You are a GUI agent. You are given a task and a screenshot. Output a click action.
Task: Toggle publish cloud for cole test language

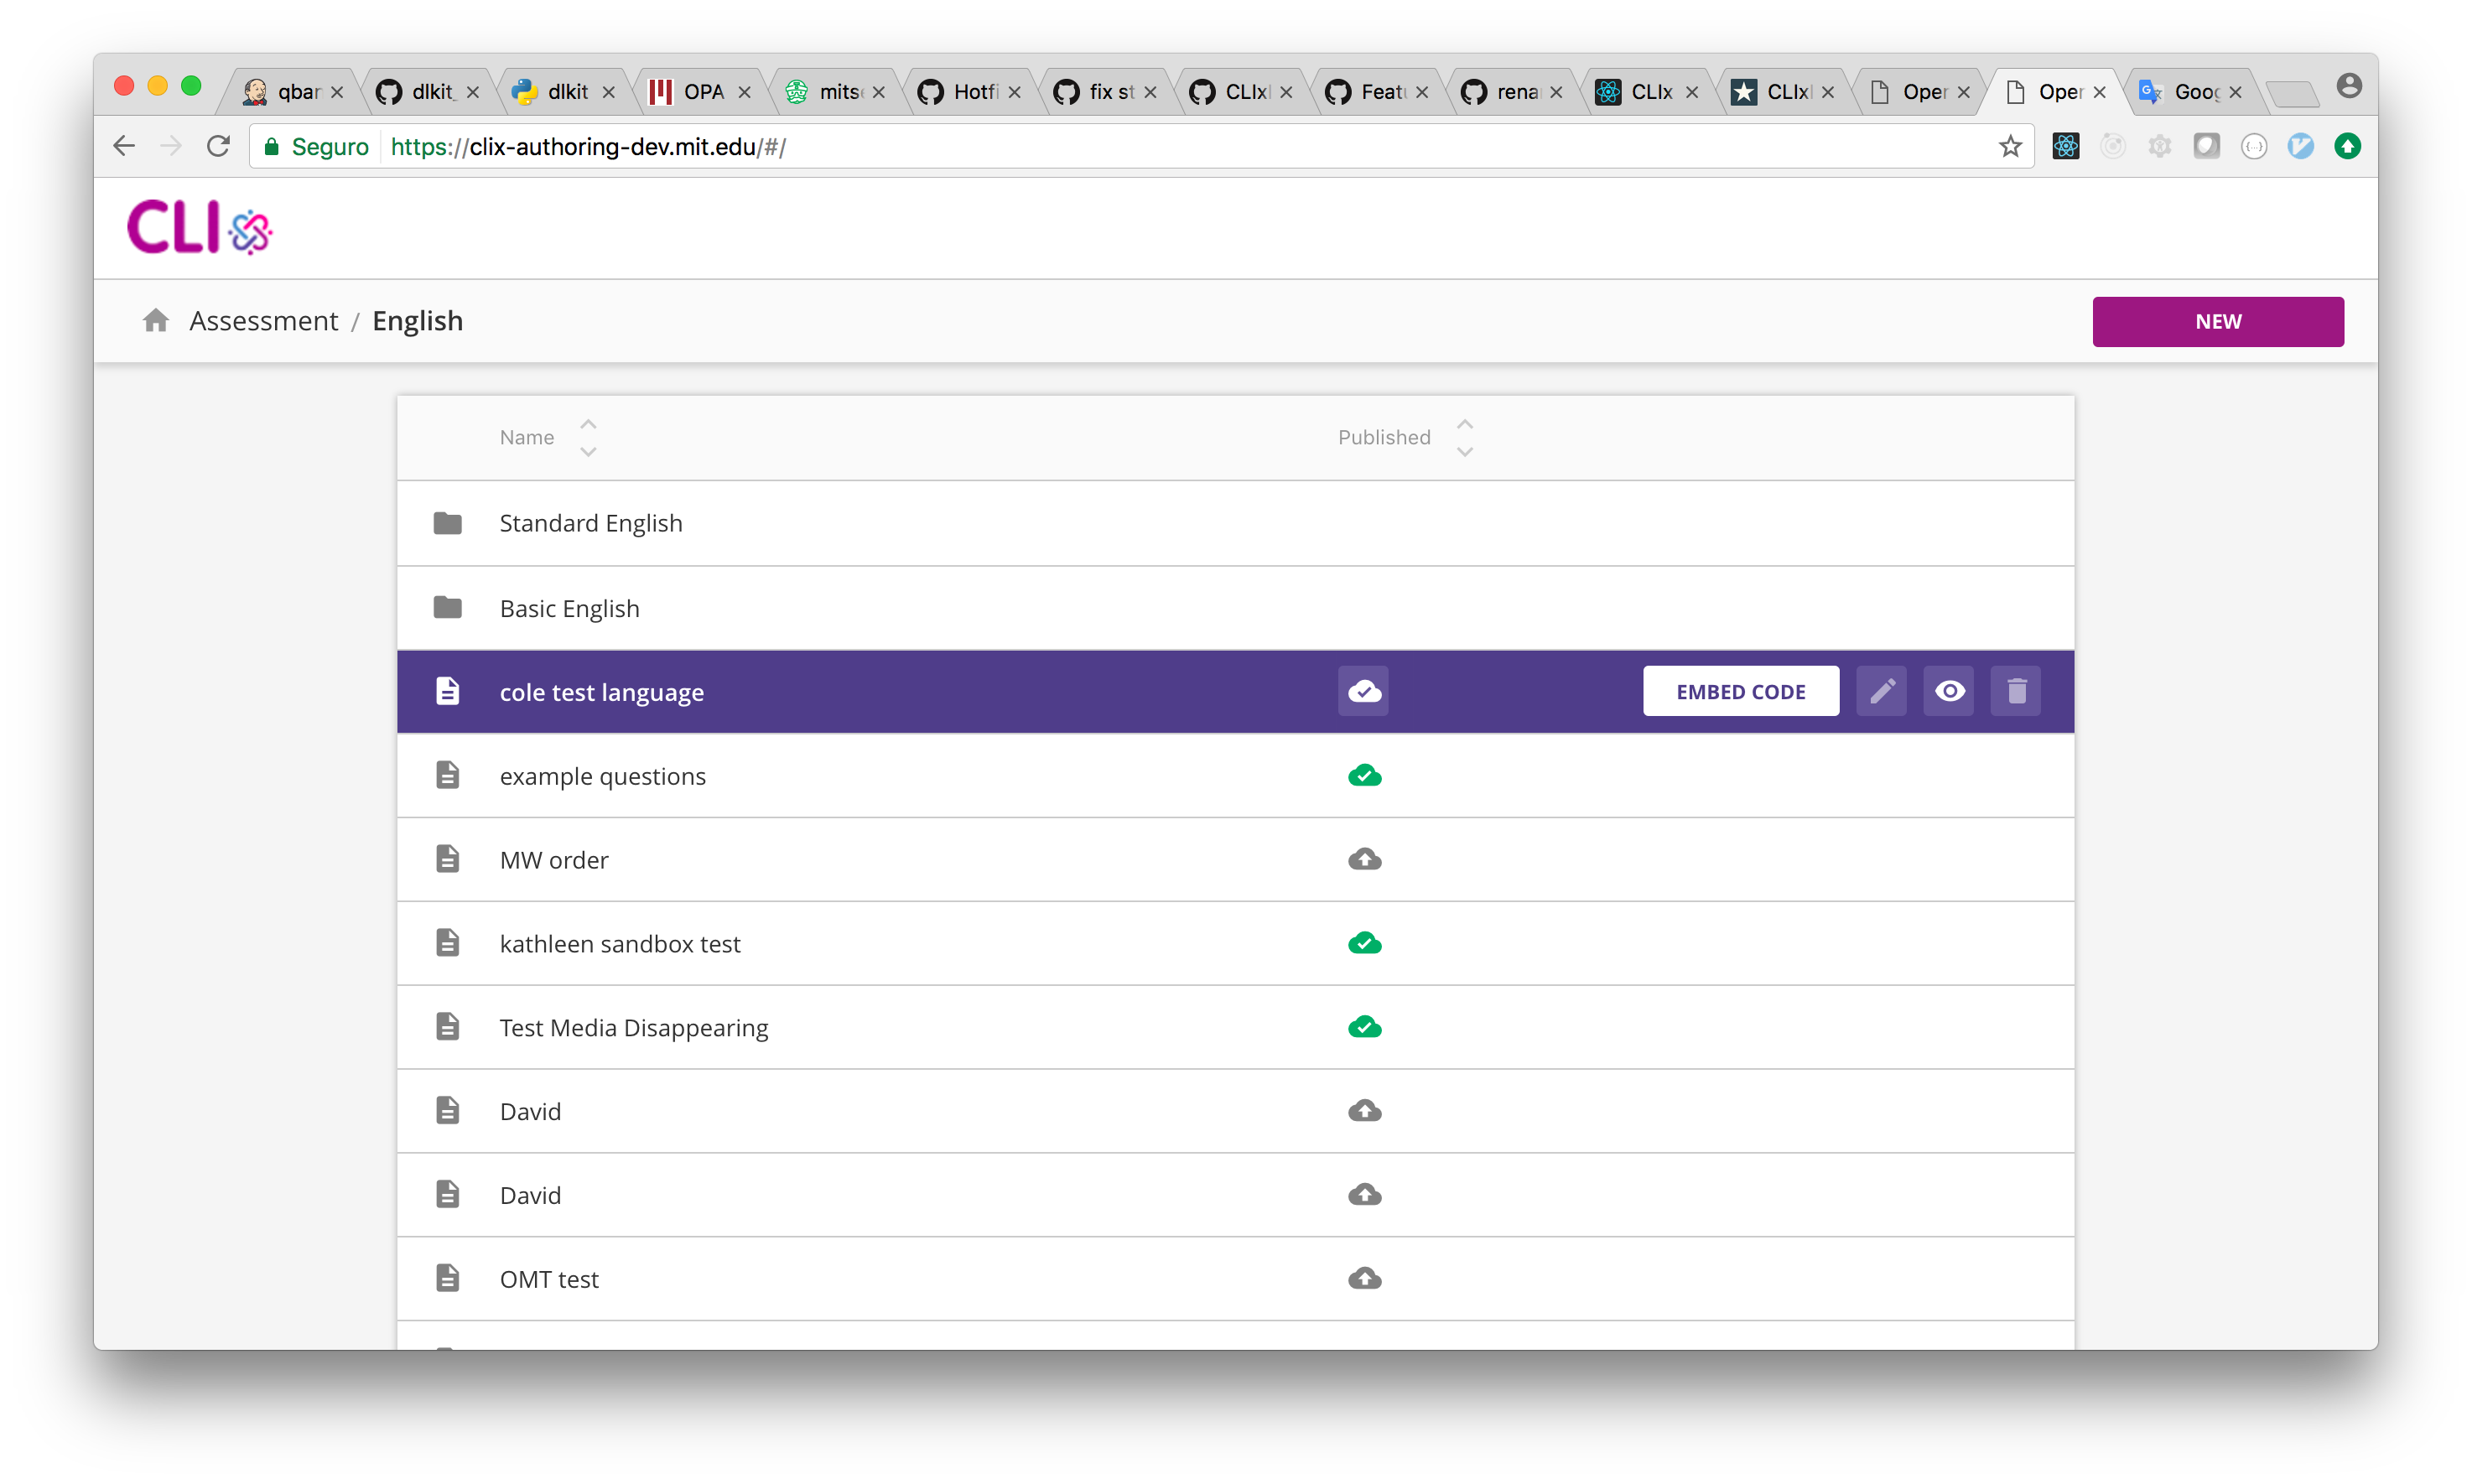tap(1364, 691)
